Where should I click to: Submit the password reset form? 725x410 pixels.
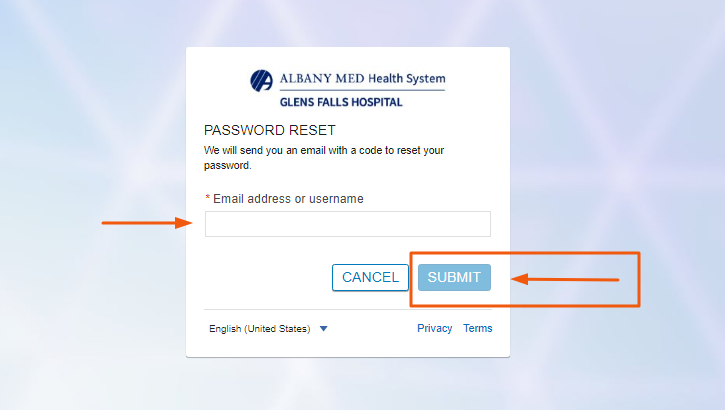454,277
